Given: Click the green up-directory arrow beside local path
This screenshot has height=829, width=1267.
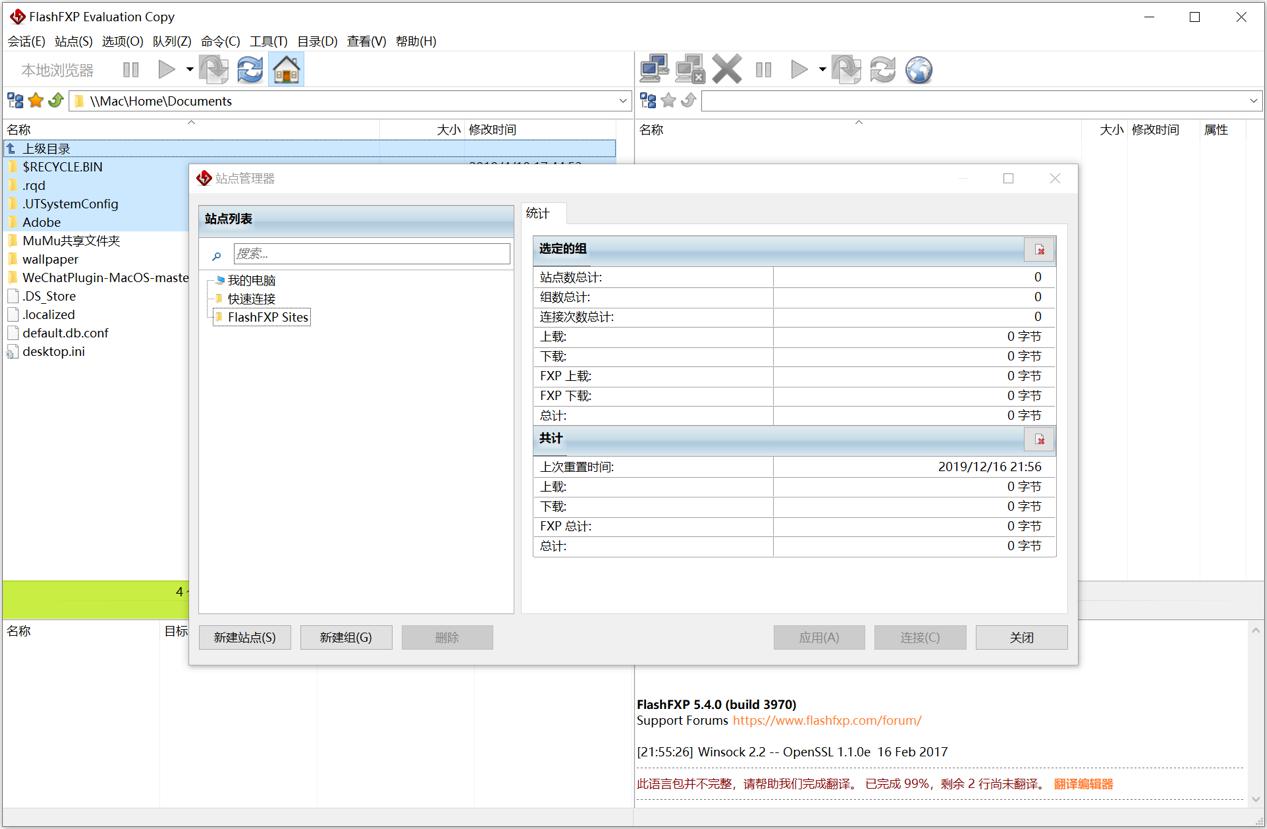Looking at the screenshot, I should point(56,100).
